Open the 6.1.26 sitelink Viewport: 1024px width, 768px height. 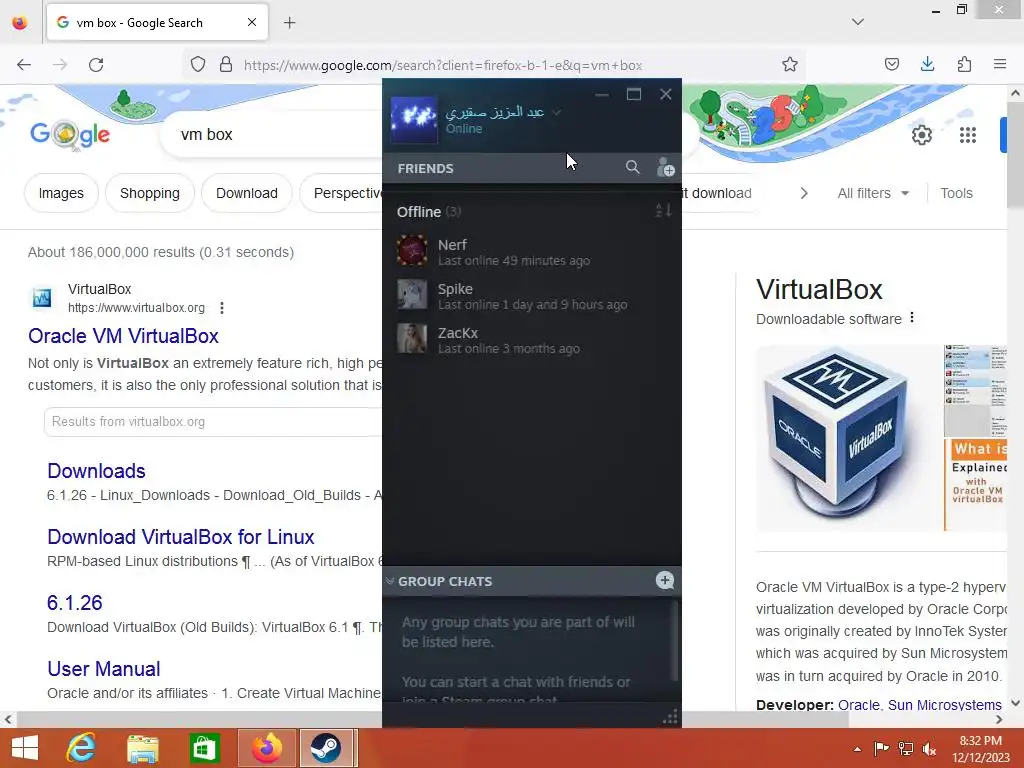pos(74,603)
